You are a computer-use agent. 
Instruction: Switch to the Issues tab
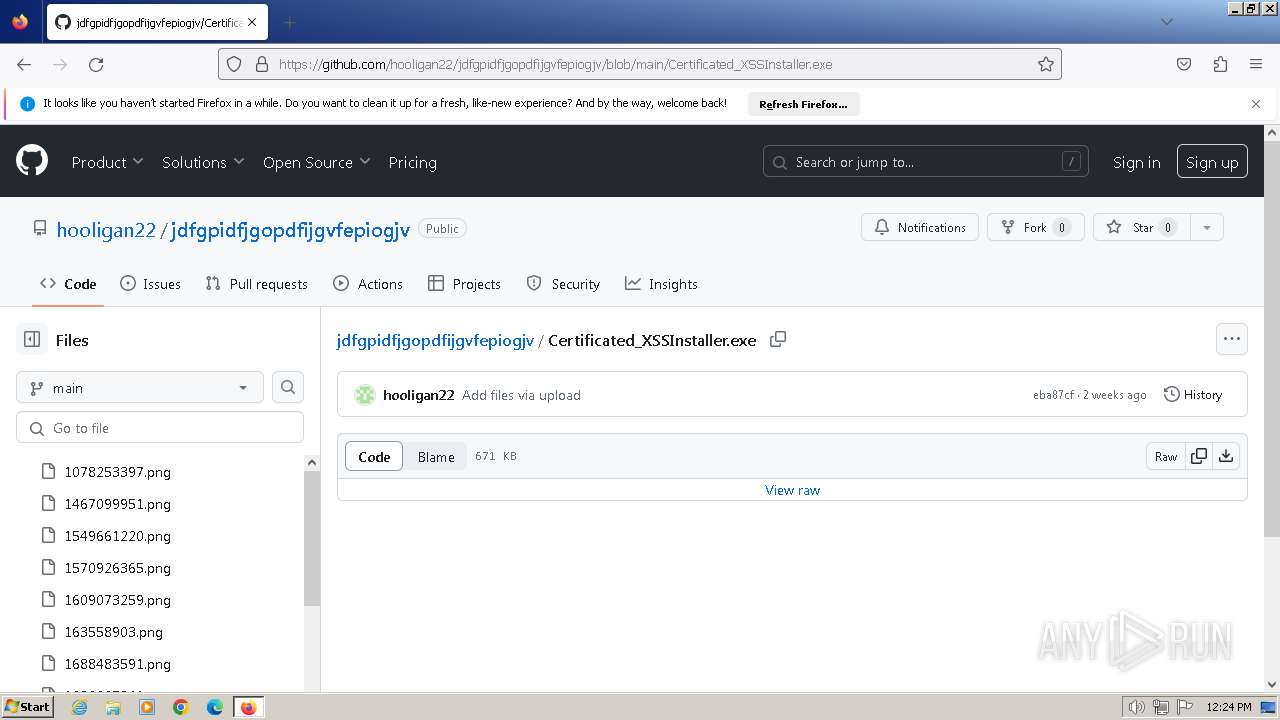(x=150, y=284)
